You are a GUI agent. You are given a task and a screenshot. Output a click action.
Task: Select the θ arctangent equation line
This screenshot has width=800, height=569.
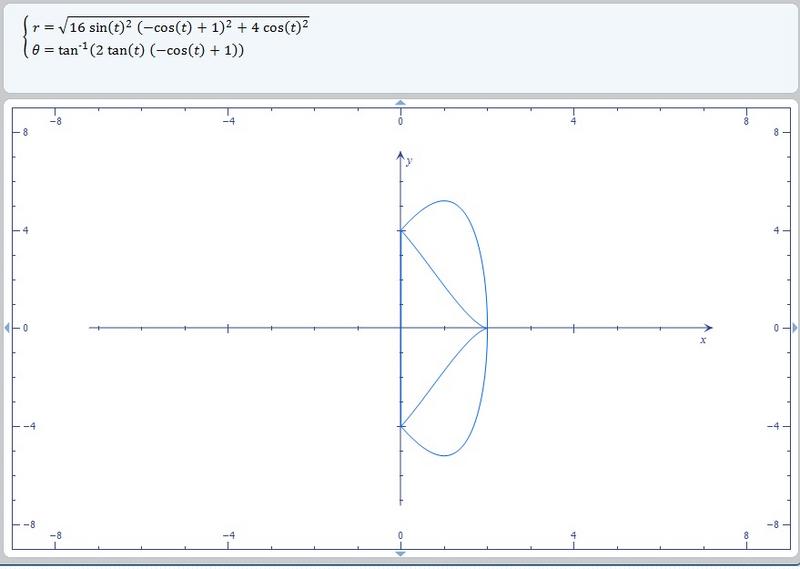pyautogui.click(x=138, y=49)
